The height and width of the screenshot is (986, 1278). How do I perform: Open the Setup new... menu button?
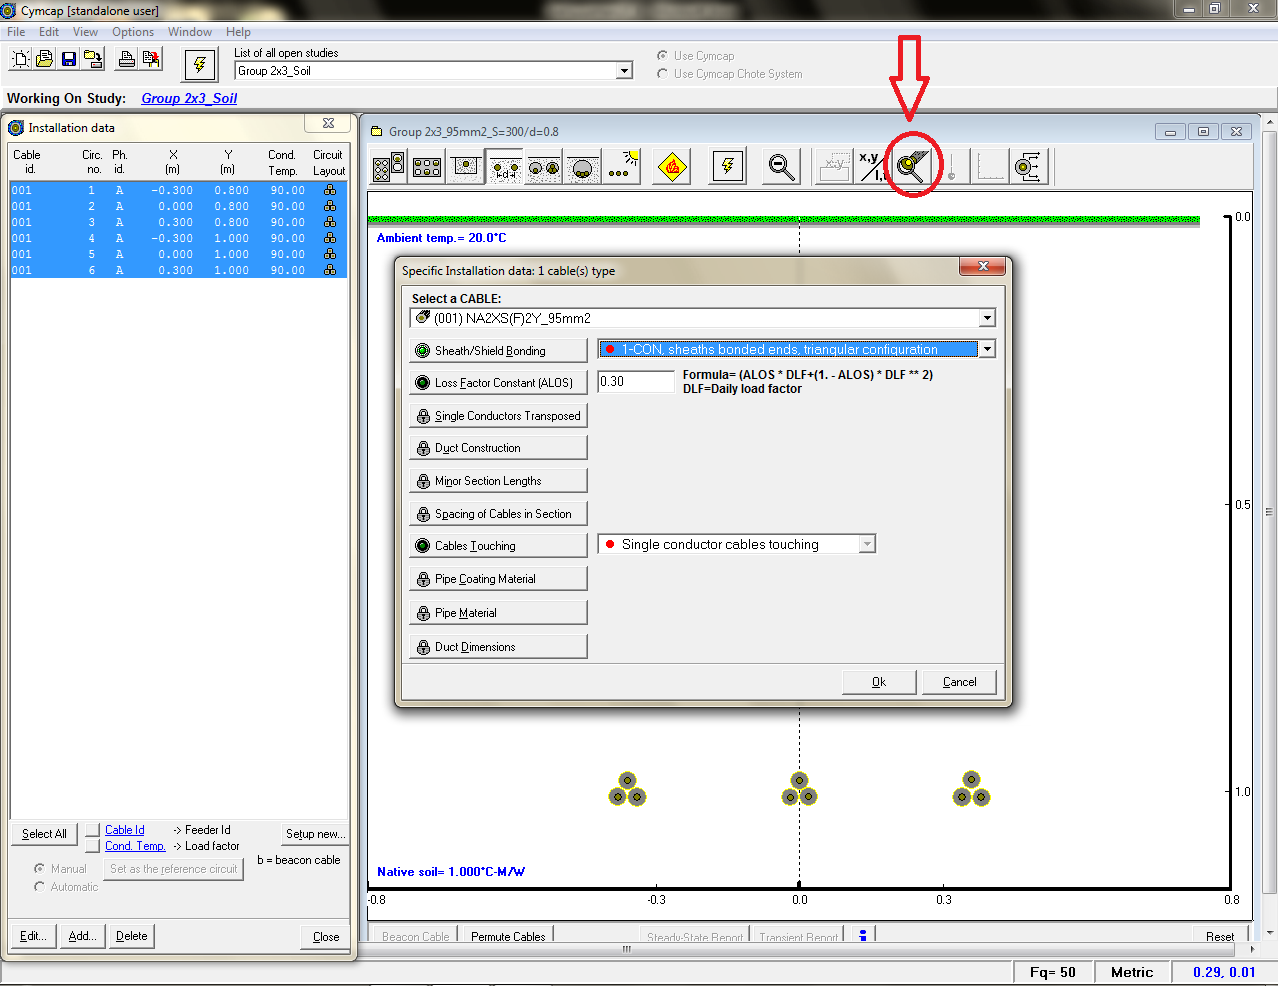(315, 834)
